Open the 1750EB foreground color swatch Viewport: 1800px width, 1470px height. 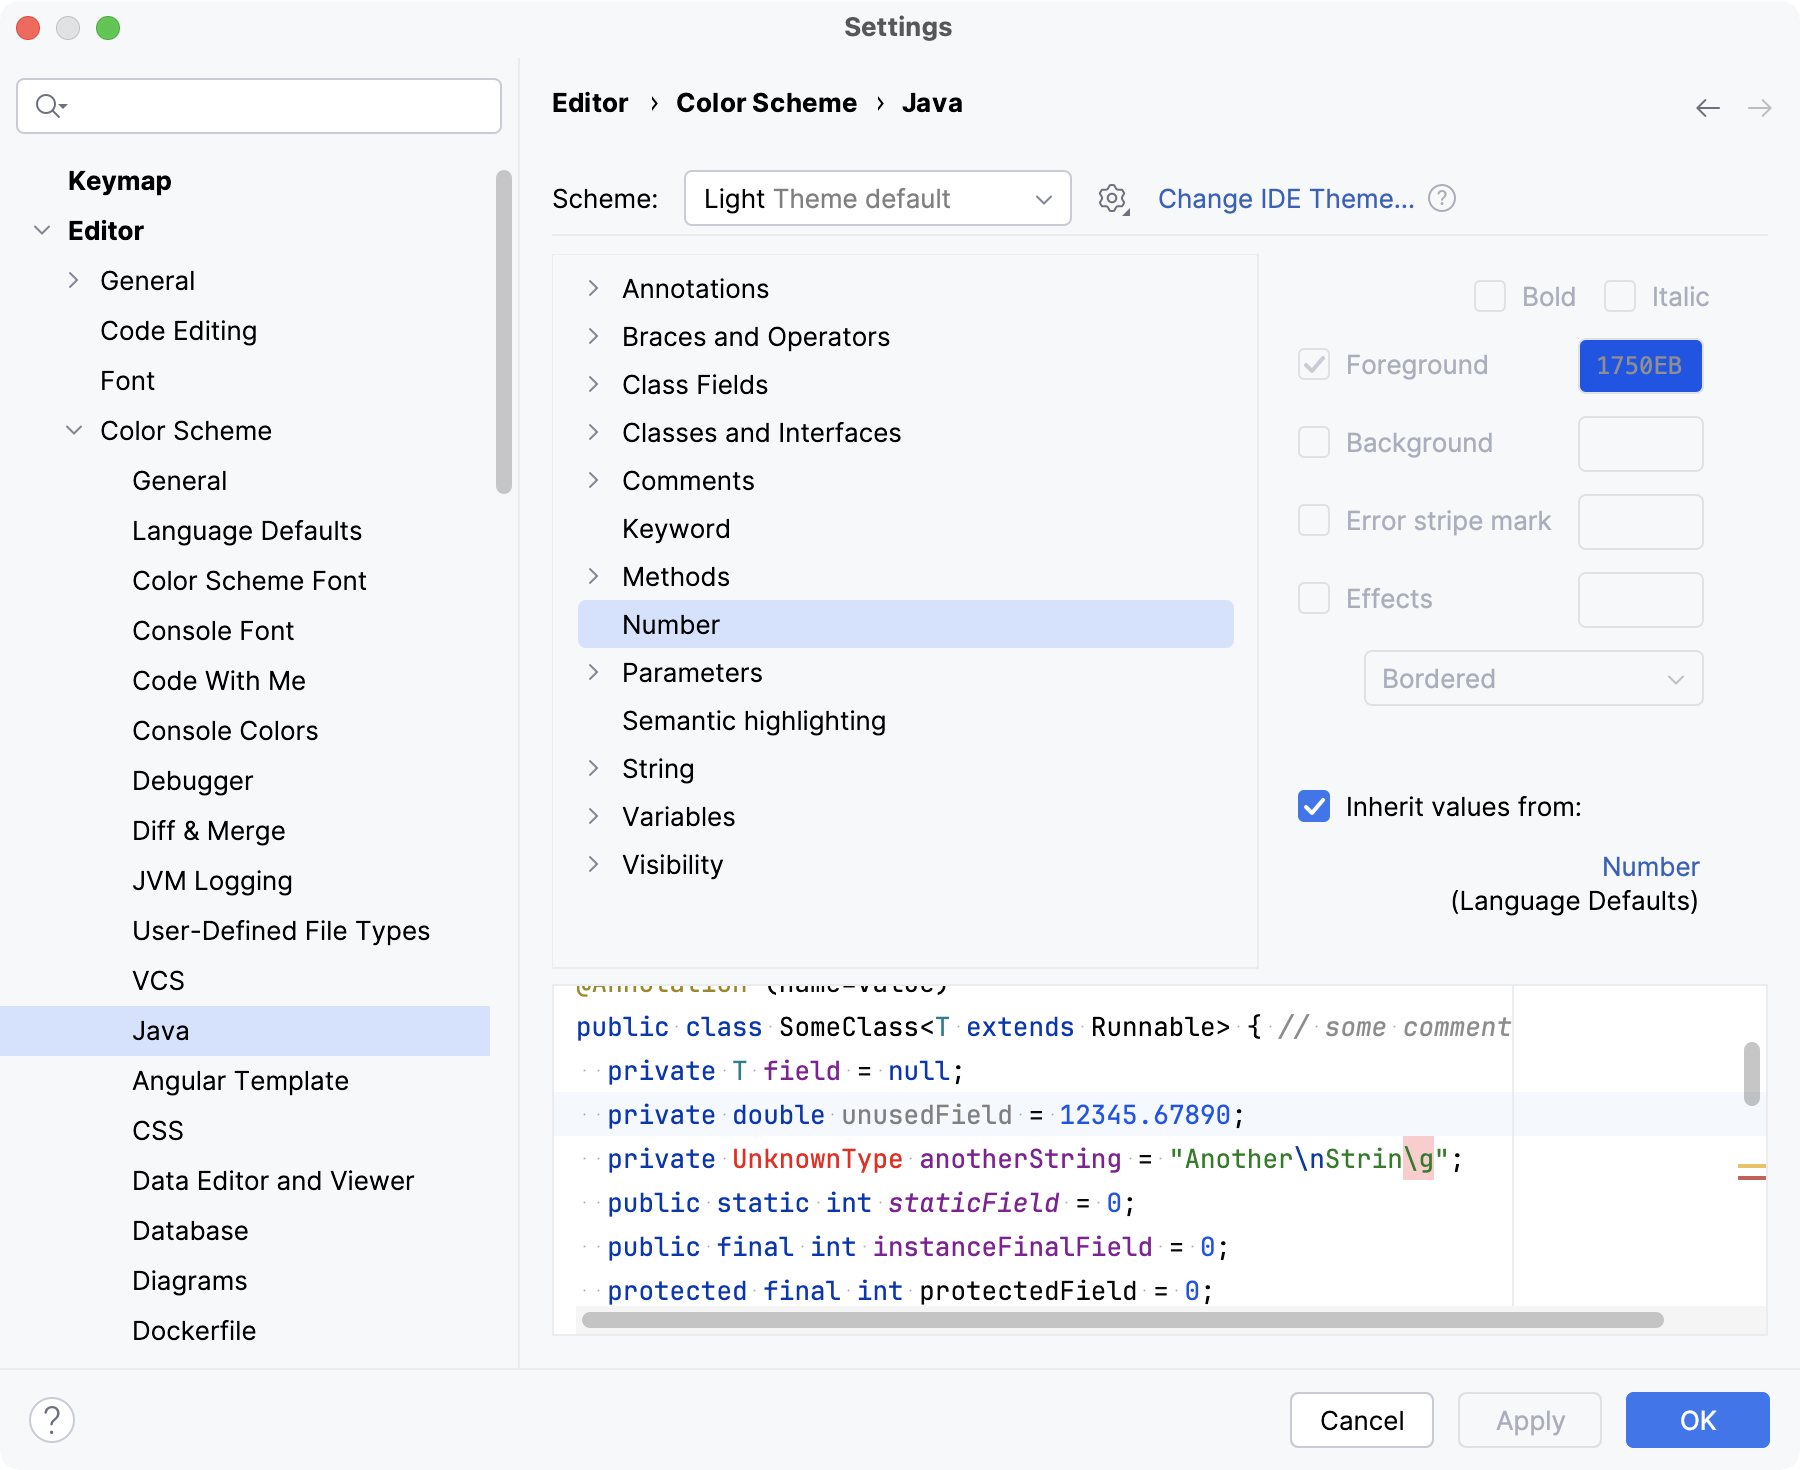[1640, 365]
